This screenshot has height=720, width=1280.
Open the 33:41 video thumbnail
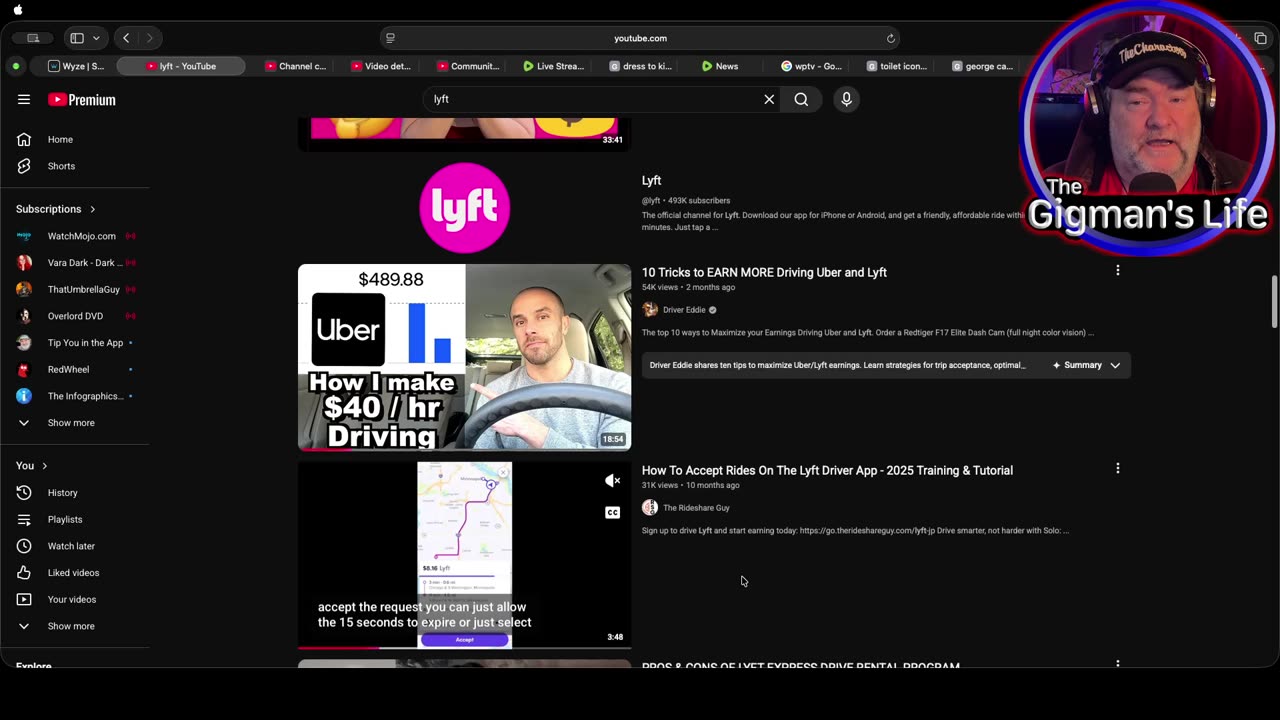click(x=465, y=134)
